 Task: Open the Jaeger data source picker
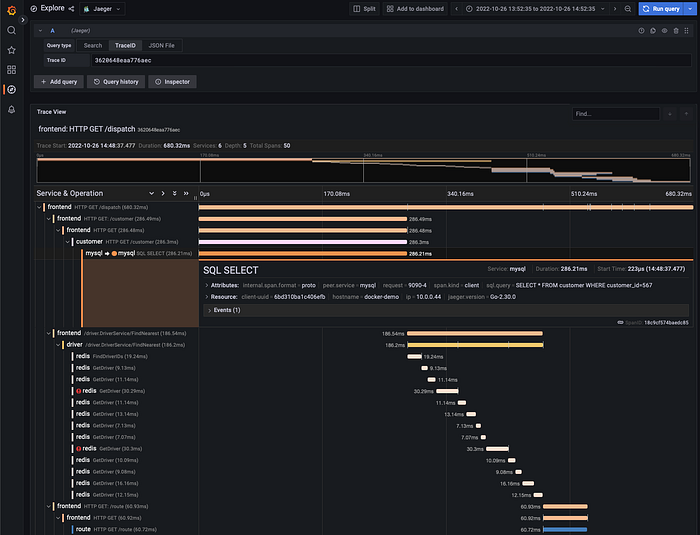[x=102, y=9]
